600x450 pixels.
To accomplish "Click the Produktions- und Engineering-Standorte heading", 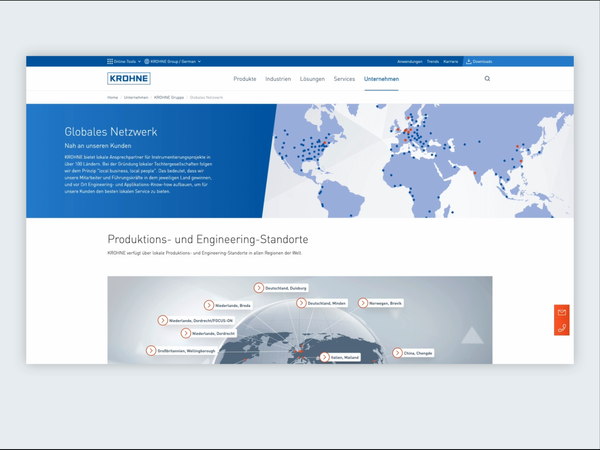I will click(208, 239).
